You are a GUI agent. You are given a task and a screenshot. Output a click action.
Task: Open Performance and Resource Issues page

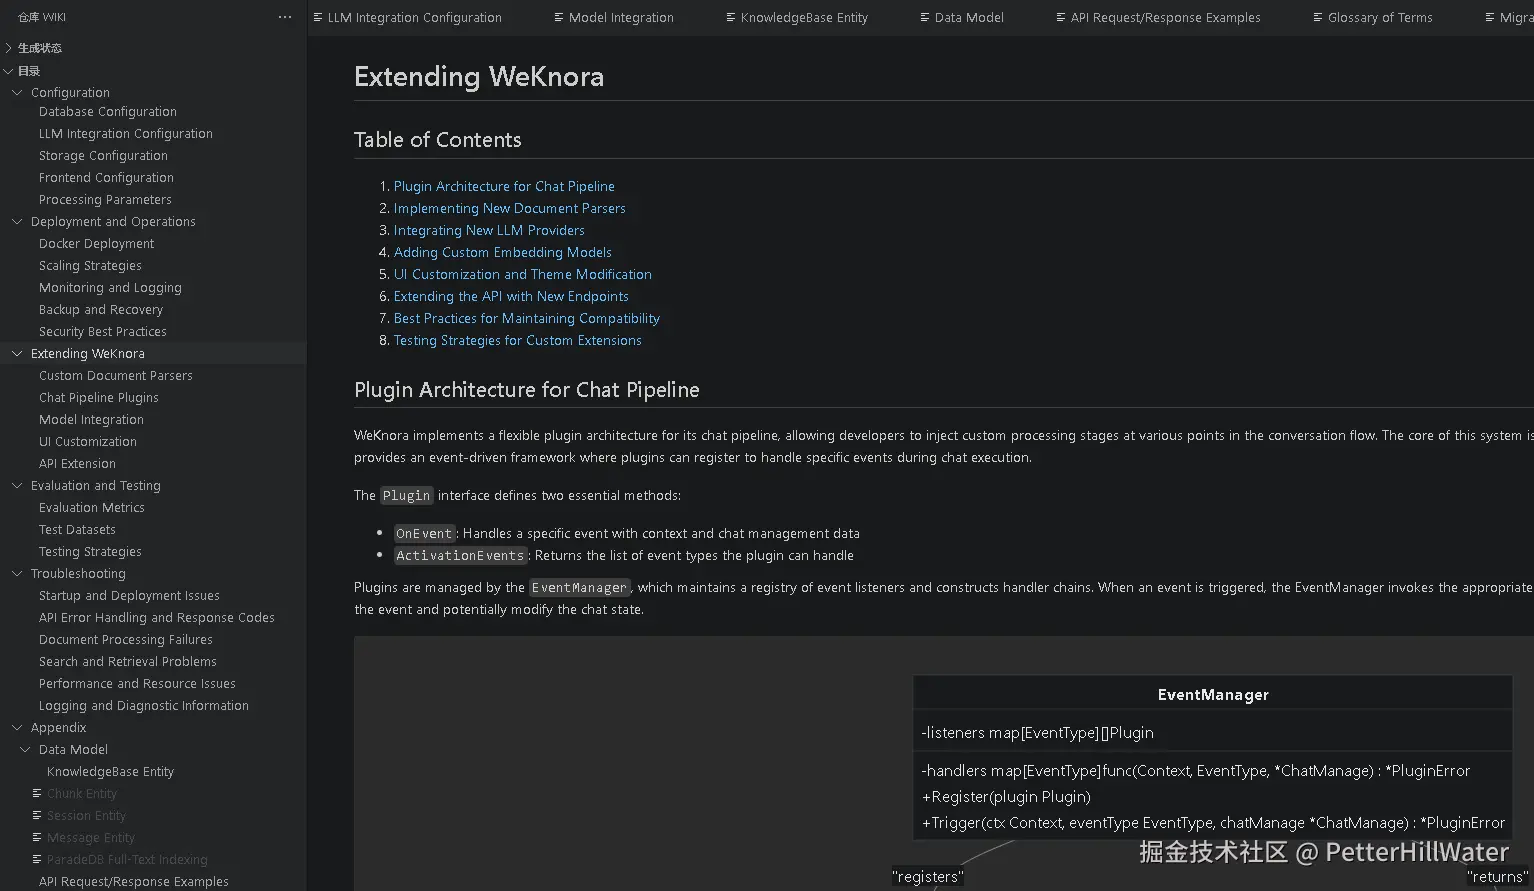click(x=137, y=684)
